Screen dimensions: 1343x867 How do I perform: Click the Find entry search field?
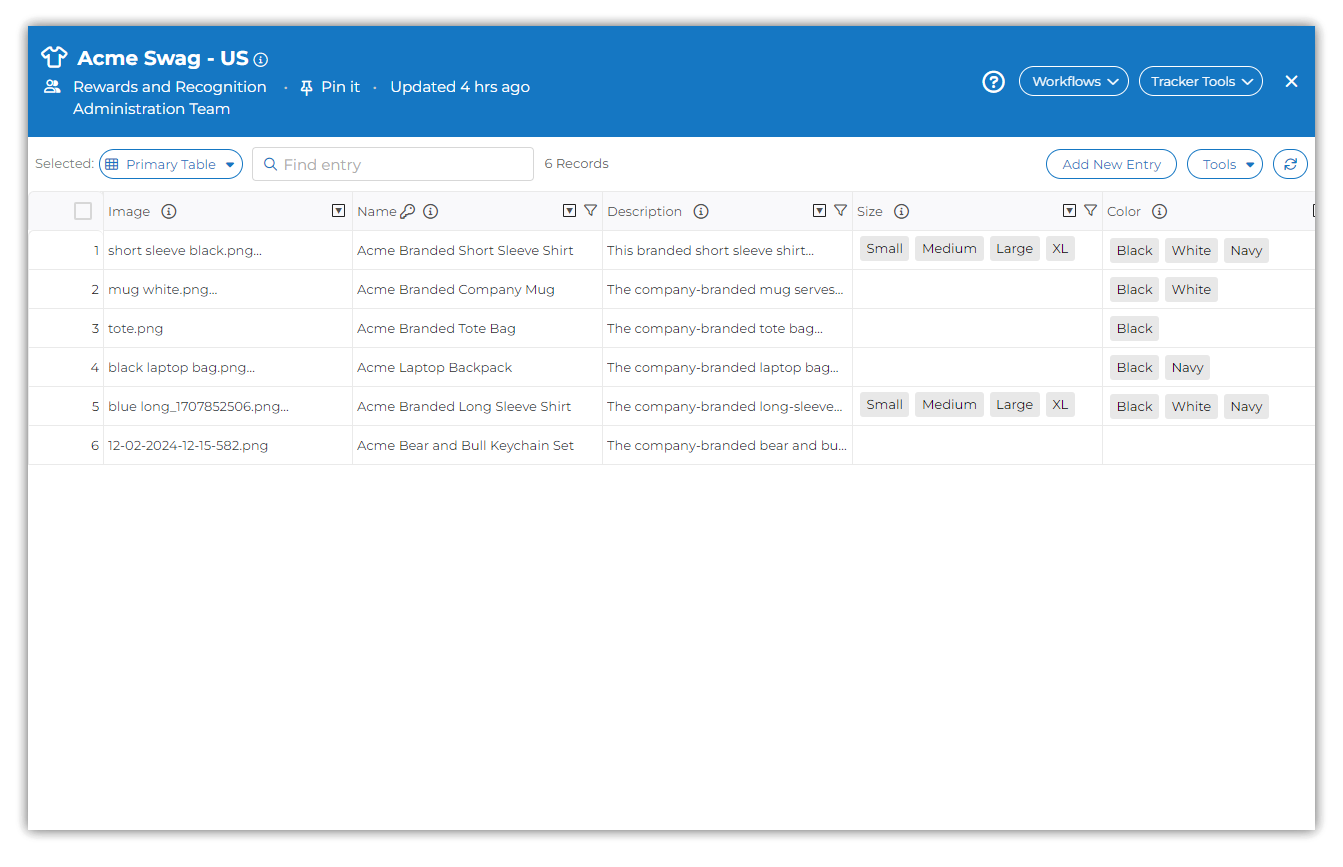click(x=393, y=164)
